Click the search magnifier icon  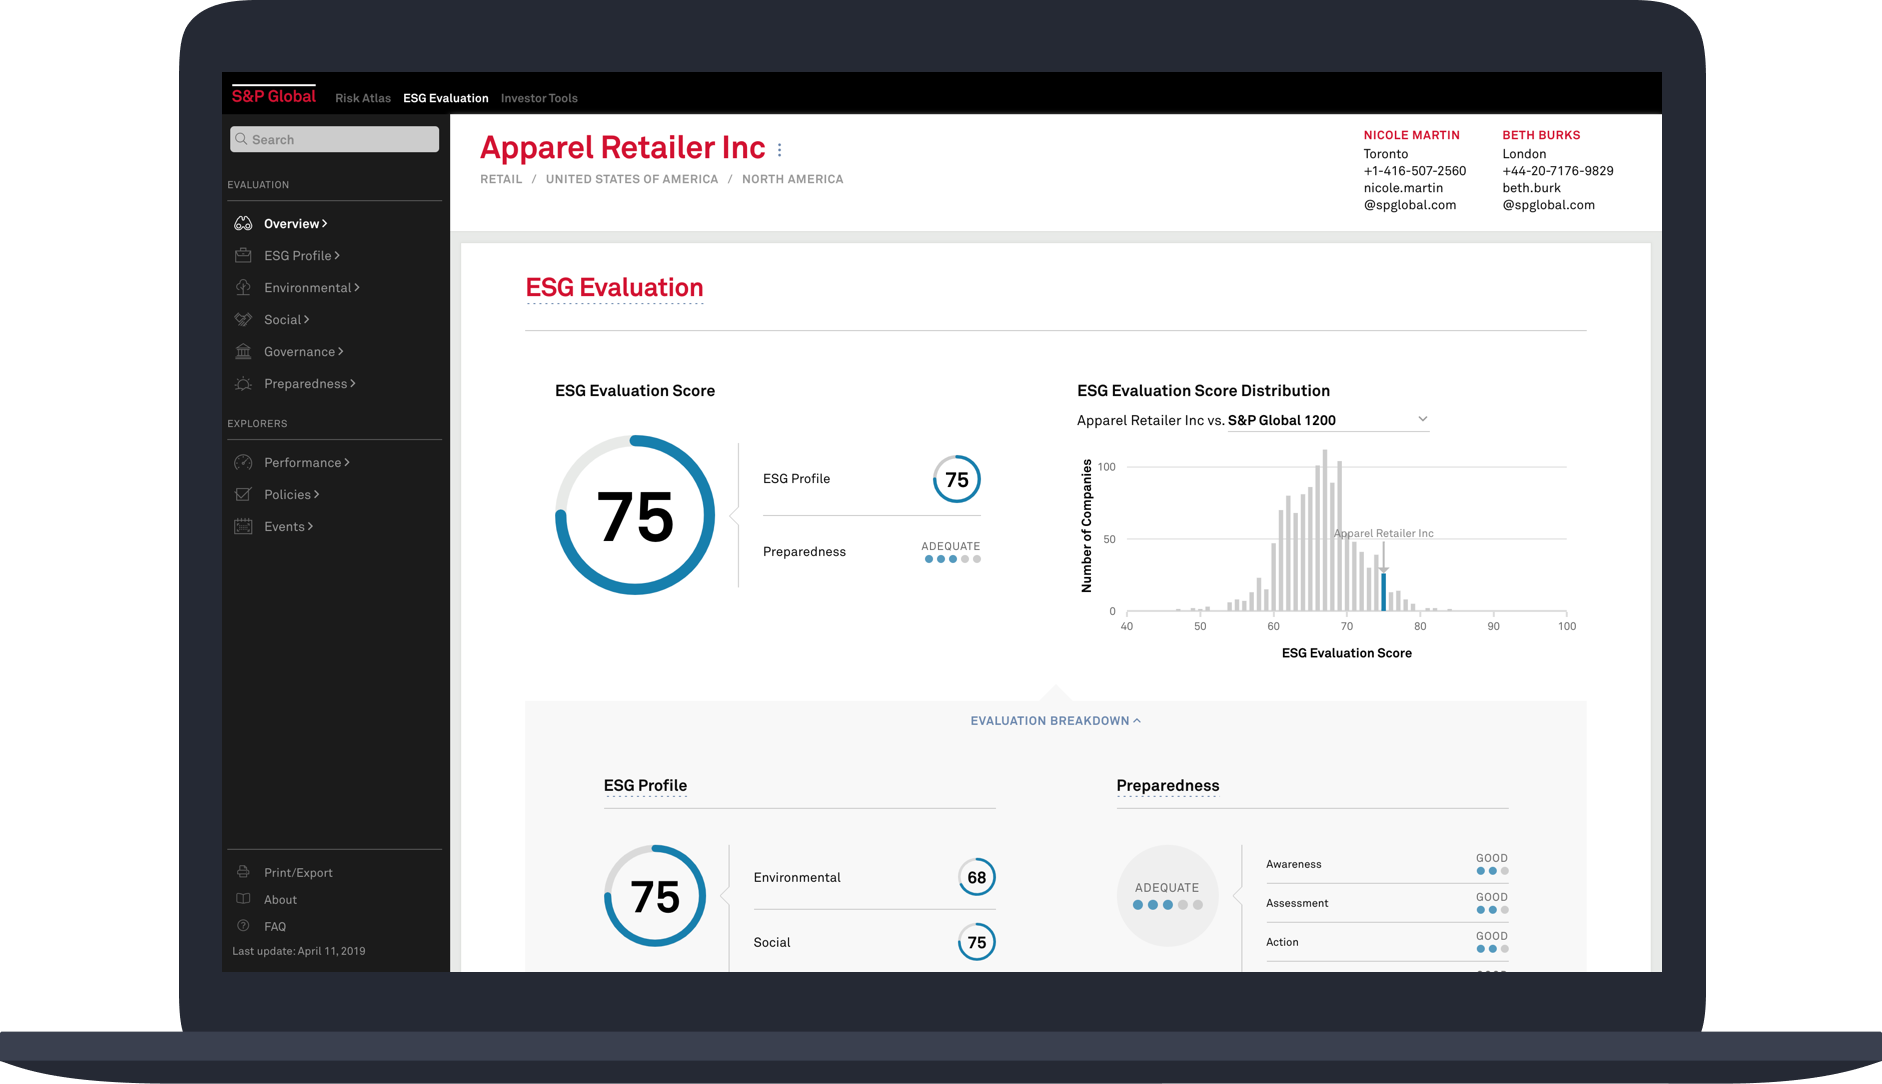pos(241,139)
